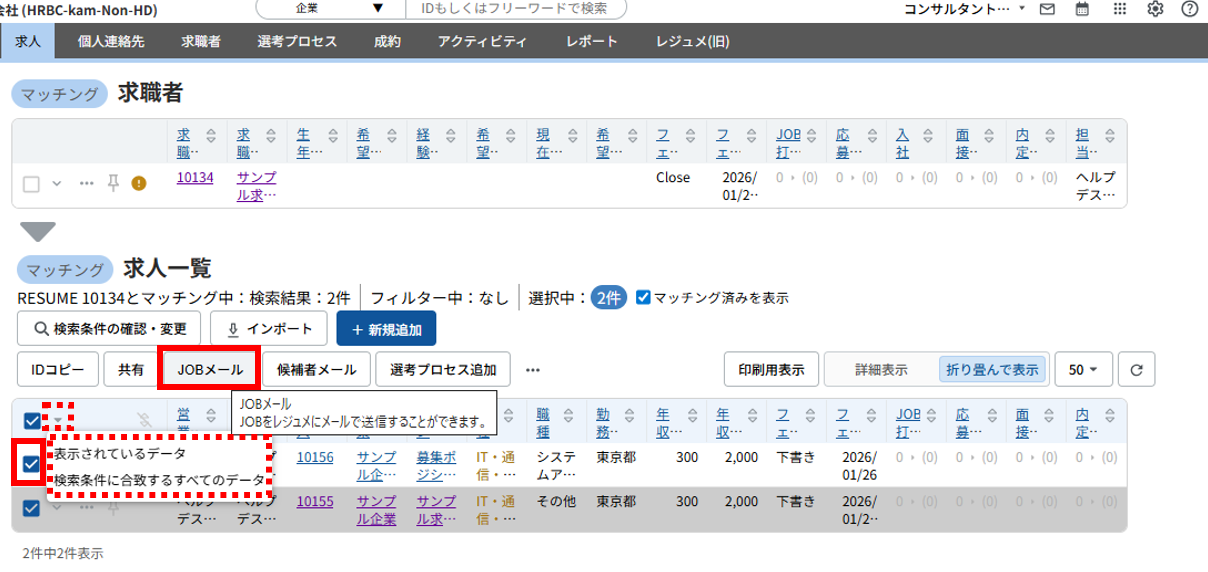Uncheck the select-all checkbox in job list header
Screen dimensions: 1208x572
(31, 420)
